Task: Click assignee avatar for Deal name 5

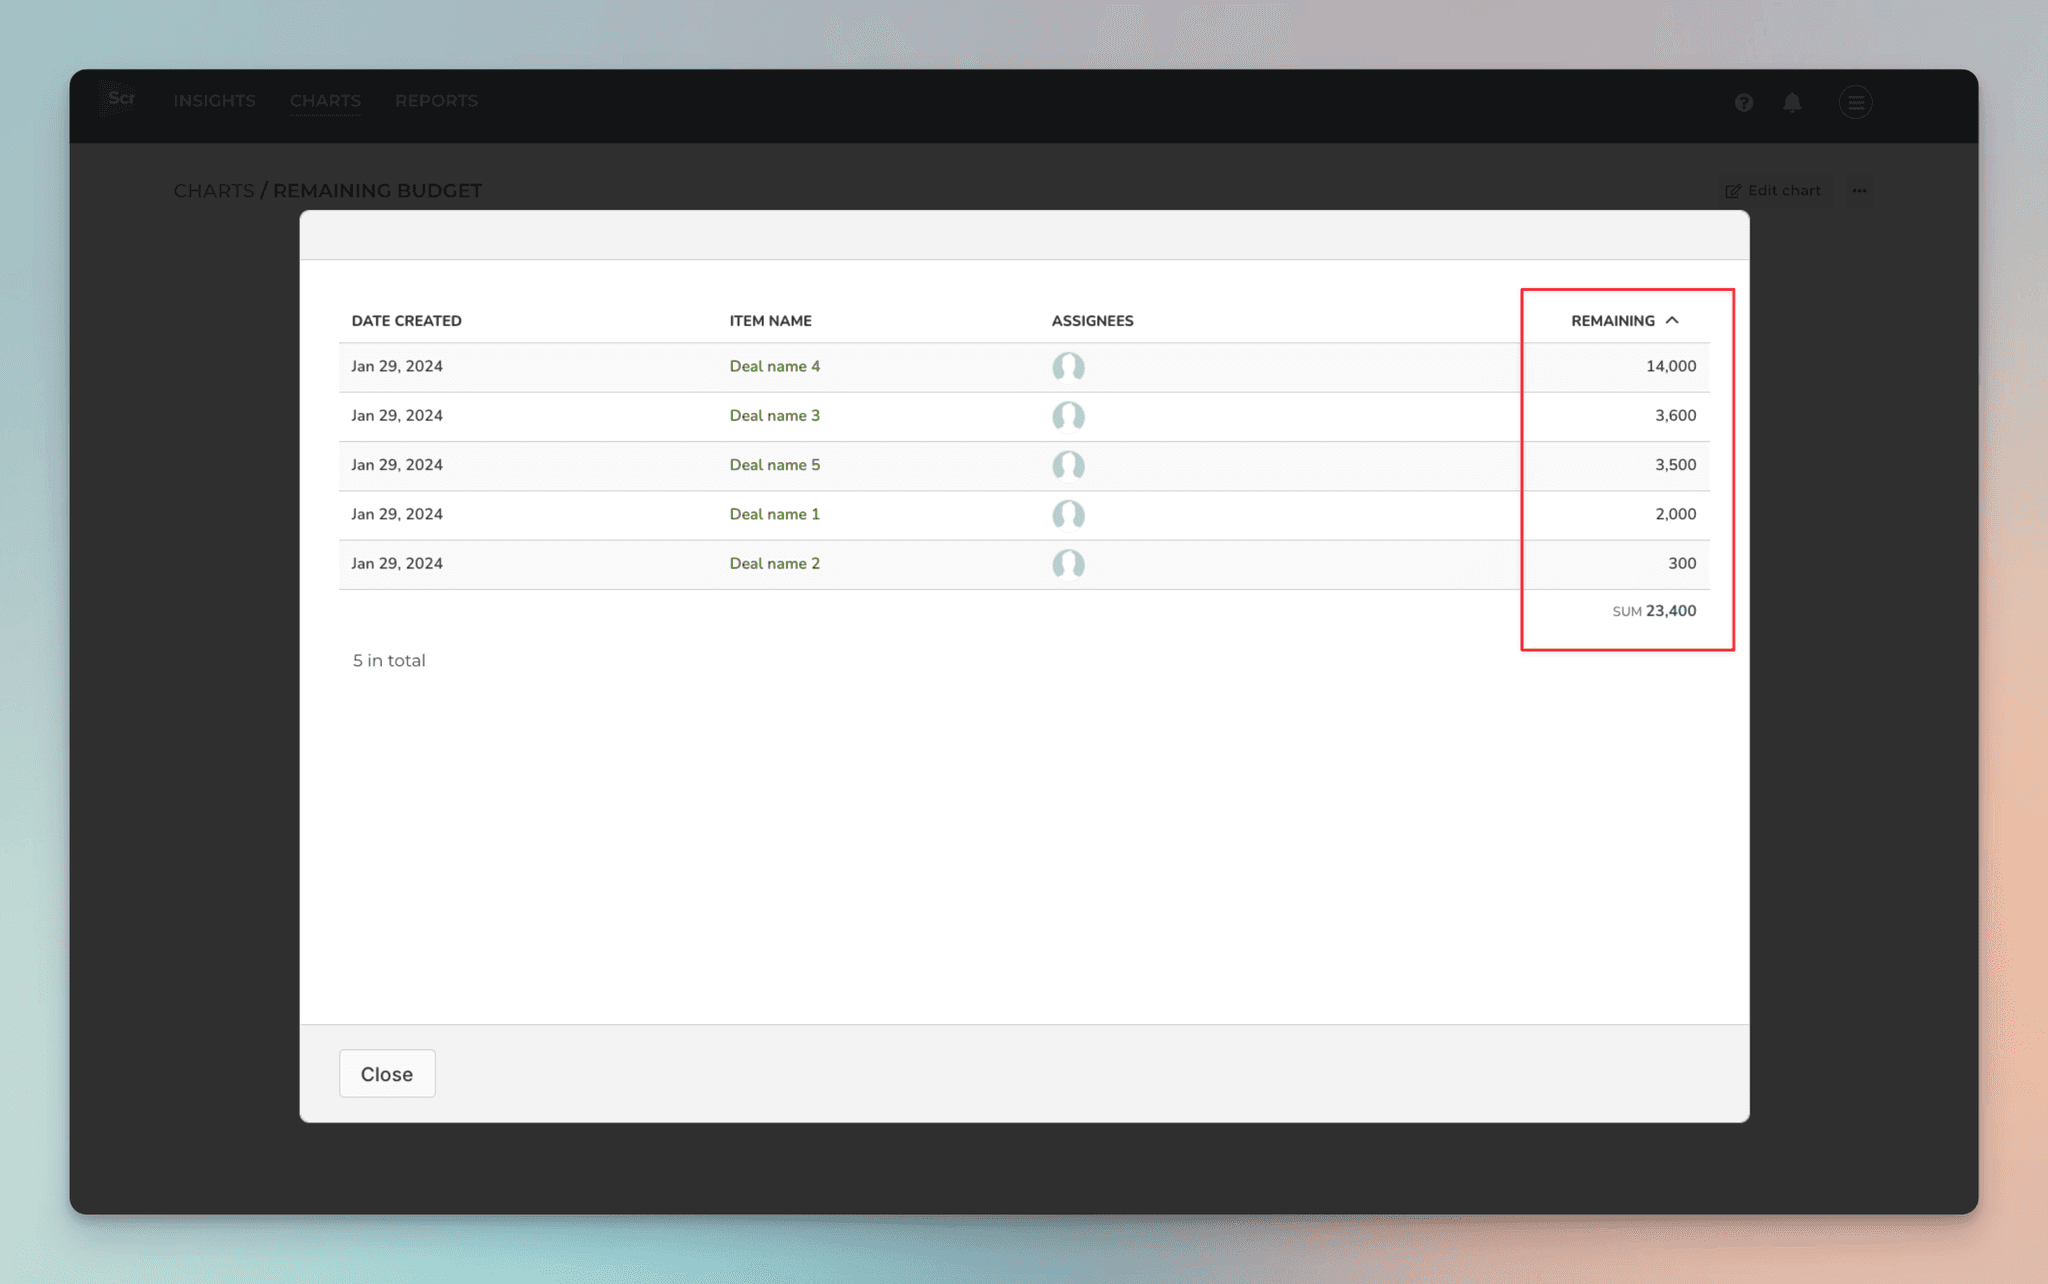Action: 1068,465
